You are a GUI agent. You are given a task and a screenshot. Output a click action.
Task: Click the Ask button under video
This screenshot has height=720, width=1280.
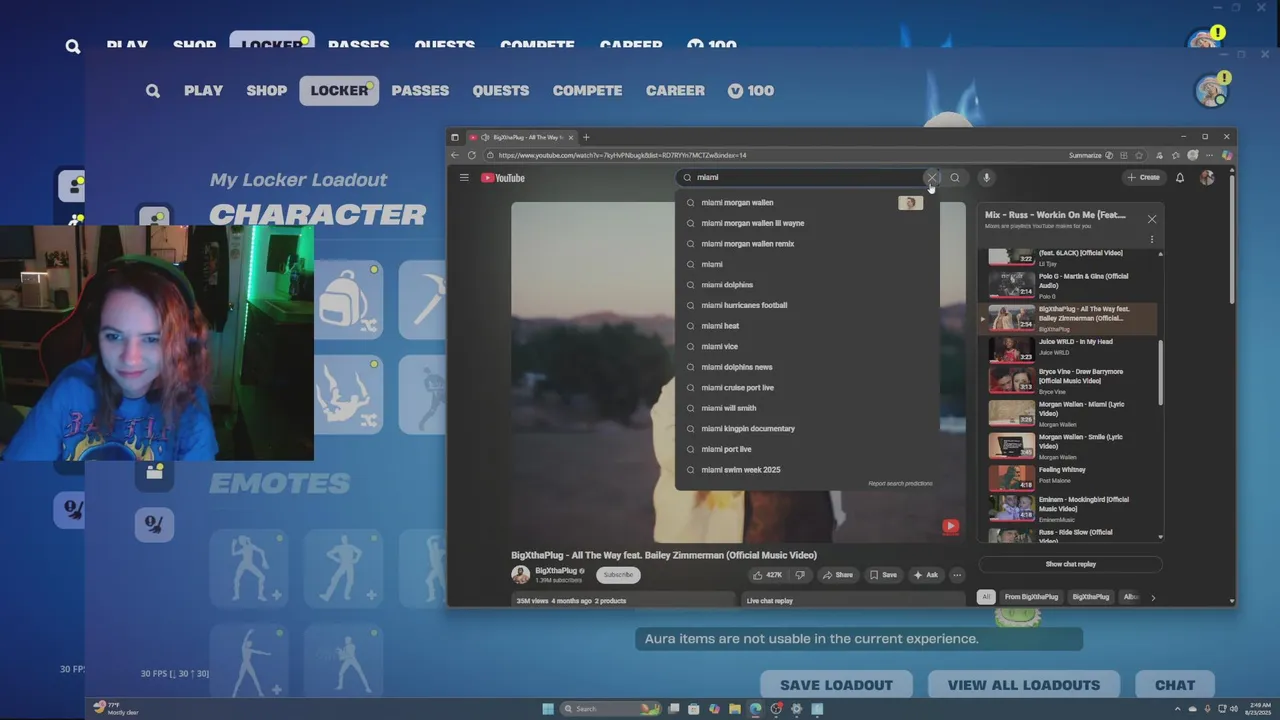926,575
